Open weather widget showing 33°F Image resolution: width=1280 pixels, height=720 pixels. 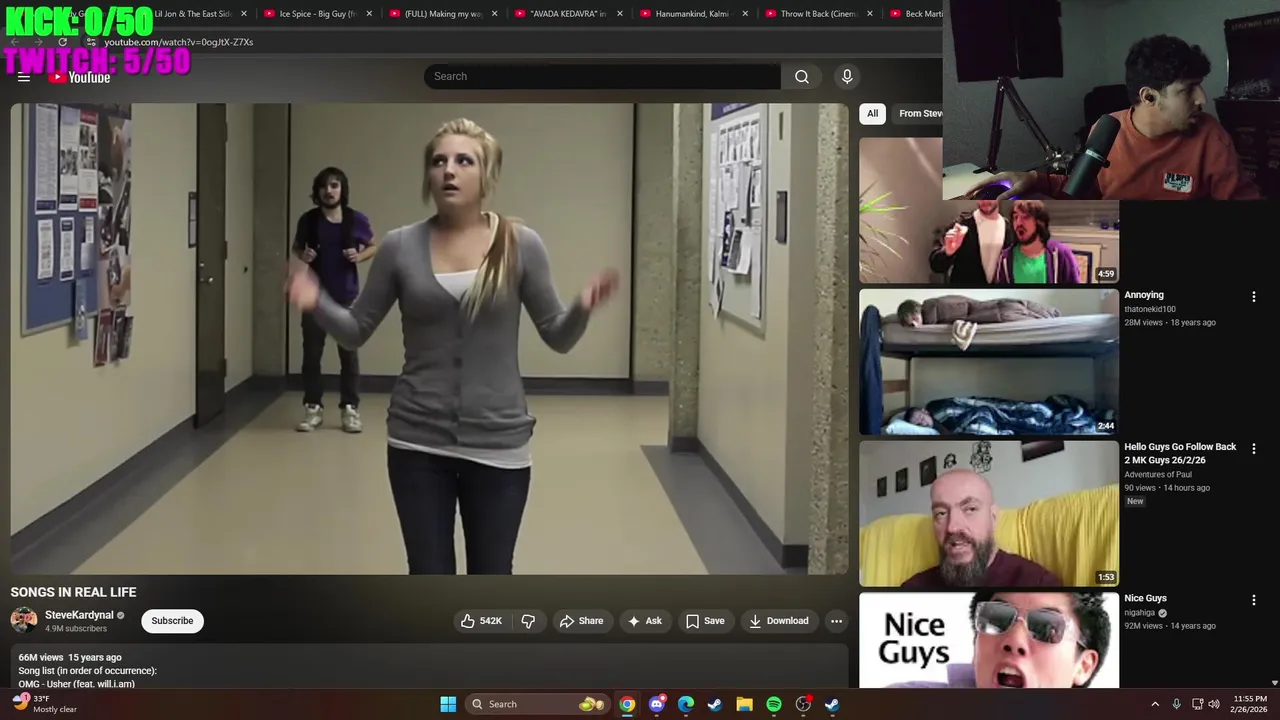(44, 704)
